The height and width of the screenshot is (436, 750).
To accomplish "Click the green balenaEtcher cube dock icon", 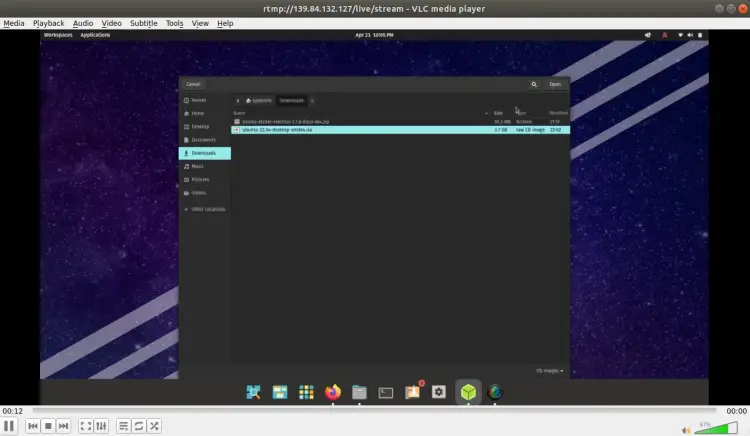I will pos(468,392).
